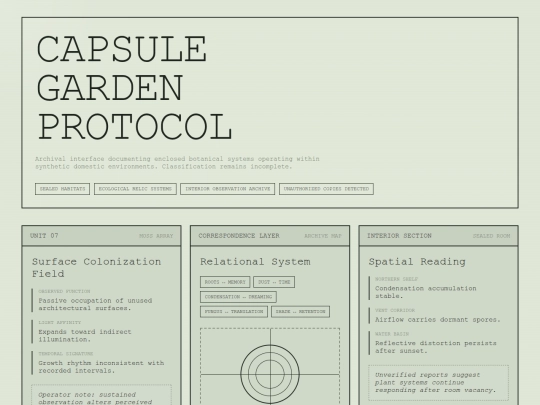Image resolution: width=540 pixels, height=405 pixels.
Task: Click the DUST ↔ TIME chip
Action: 274,282
